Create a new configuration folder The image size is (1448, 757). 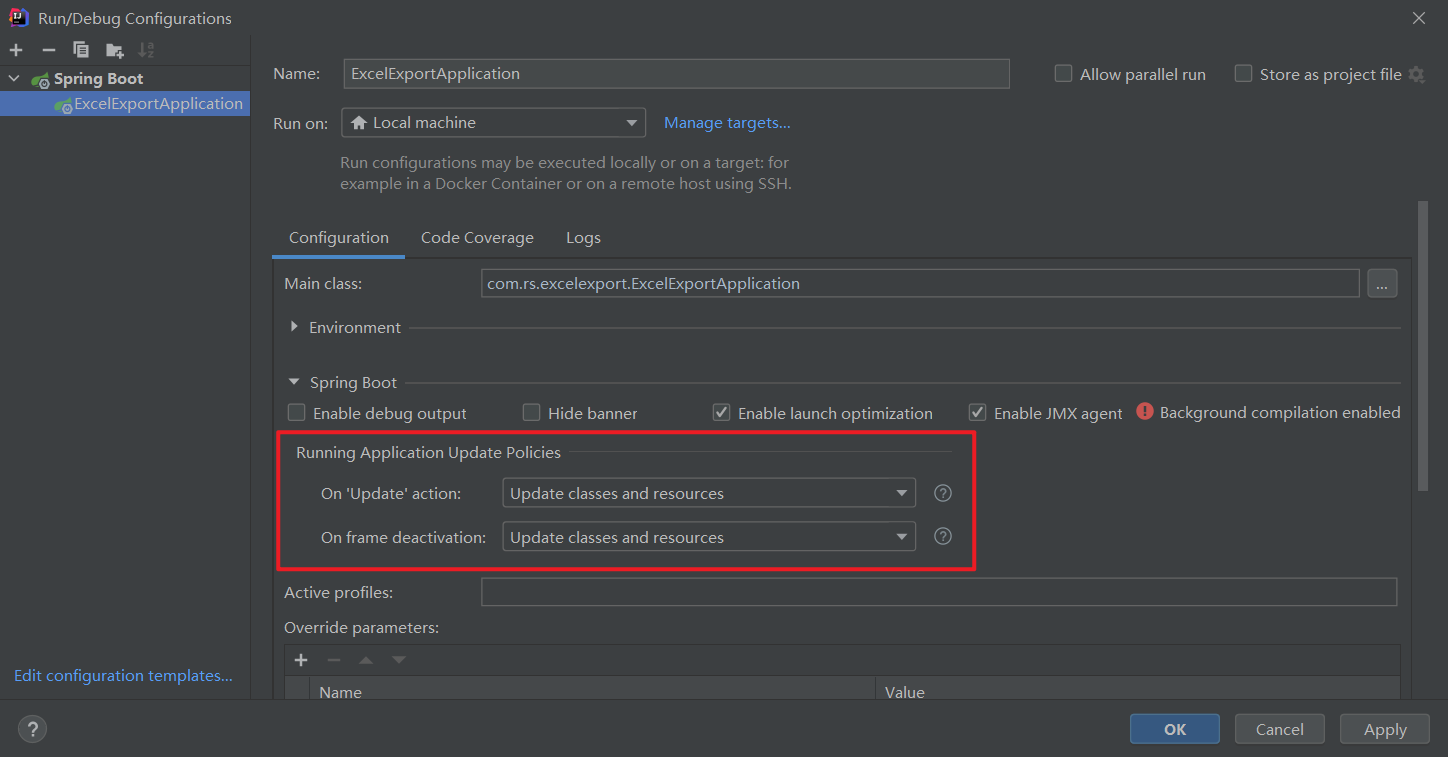115,50
